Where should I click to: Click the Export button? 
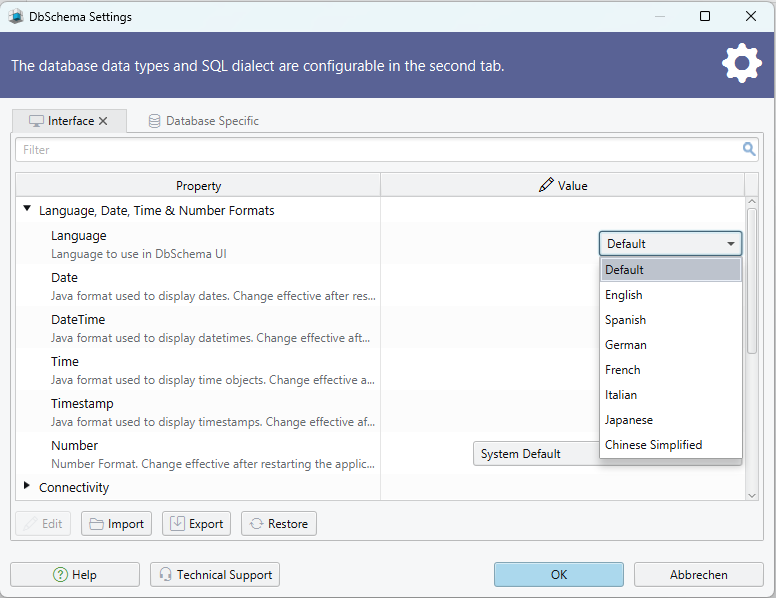click(x=196, y=524)
